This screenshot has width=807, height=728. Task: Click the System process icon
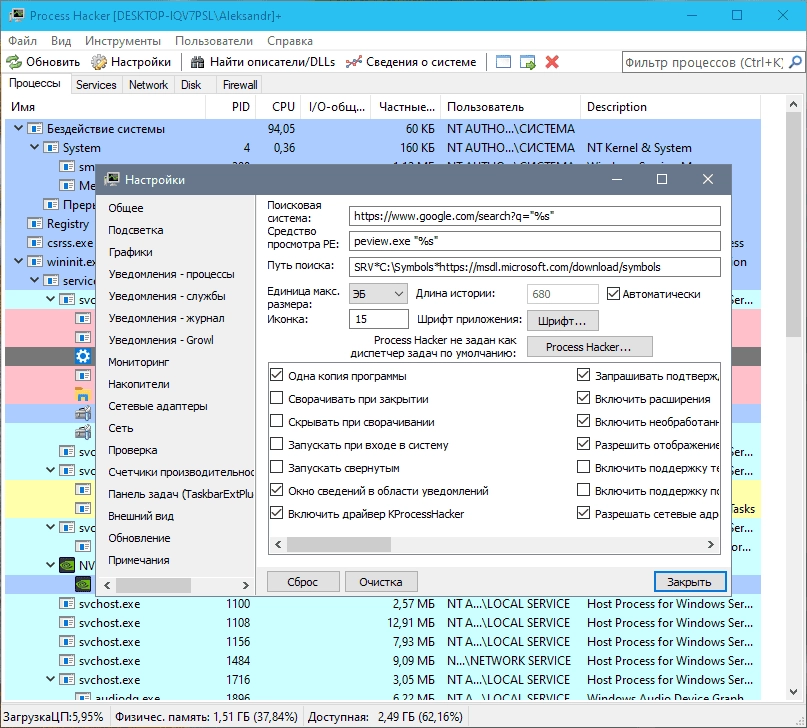(x=50, y=148)
